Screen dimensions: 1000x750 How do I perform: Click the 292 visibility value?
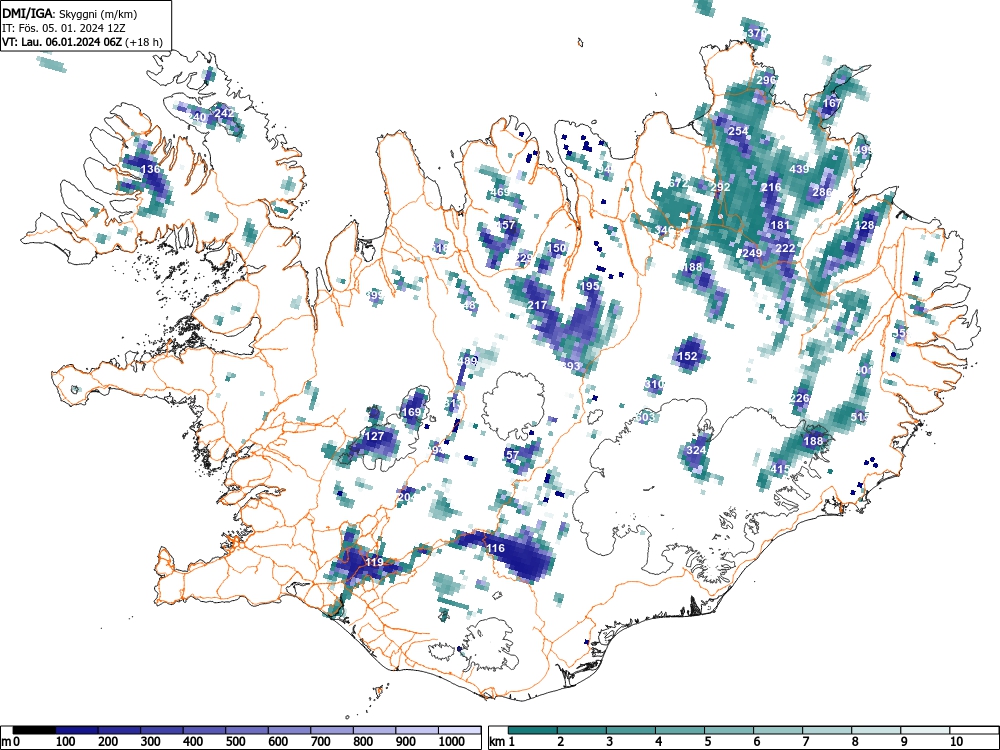pos(720,187)
